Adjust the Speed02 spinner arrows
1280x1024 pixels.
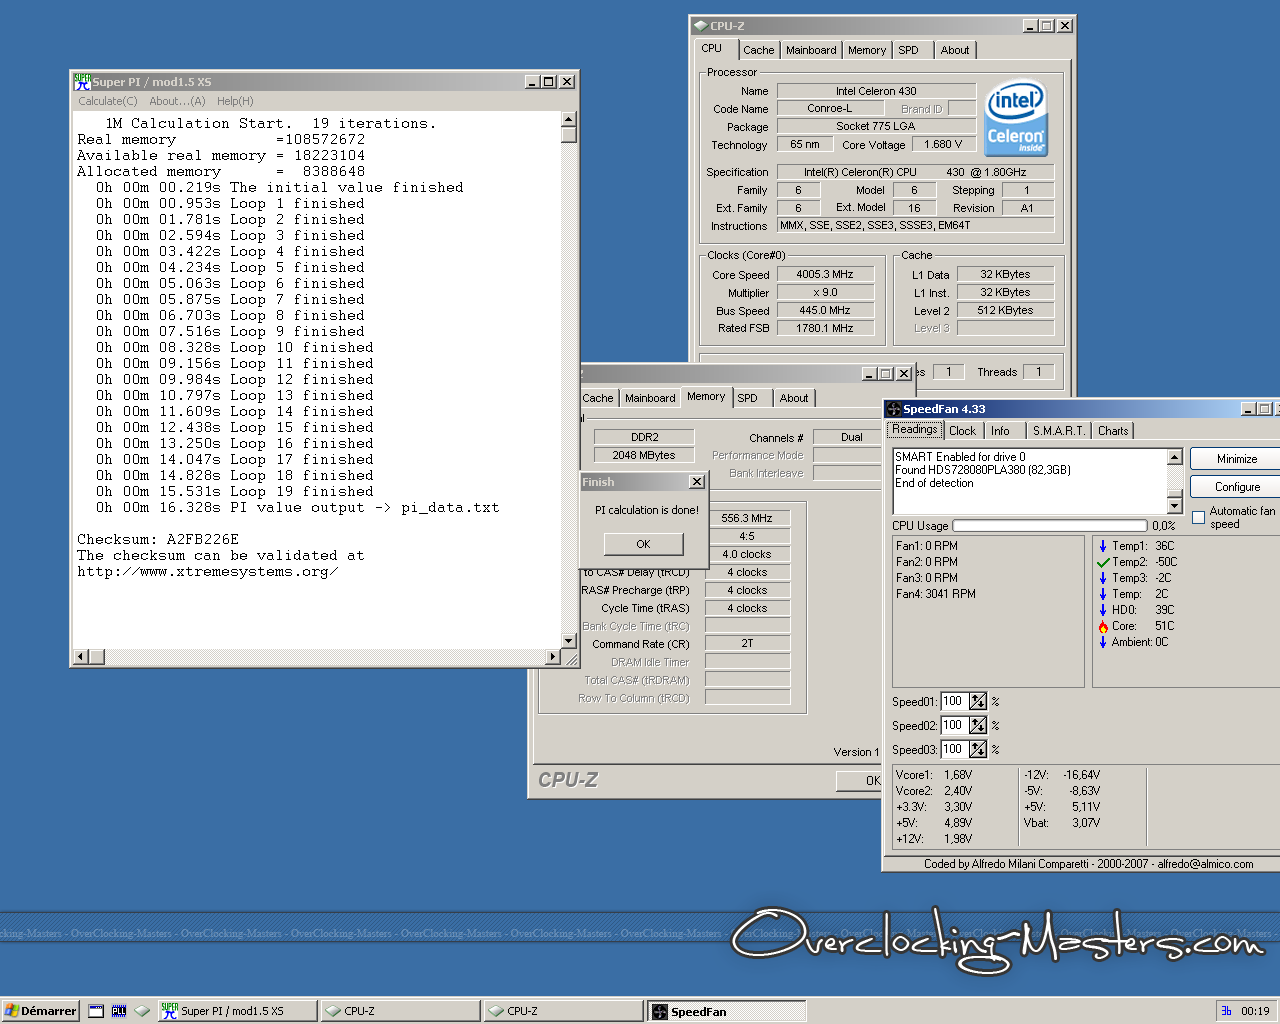(978, 726)
